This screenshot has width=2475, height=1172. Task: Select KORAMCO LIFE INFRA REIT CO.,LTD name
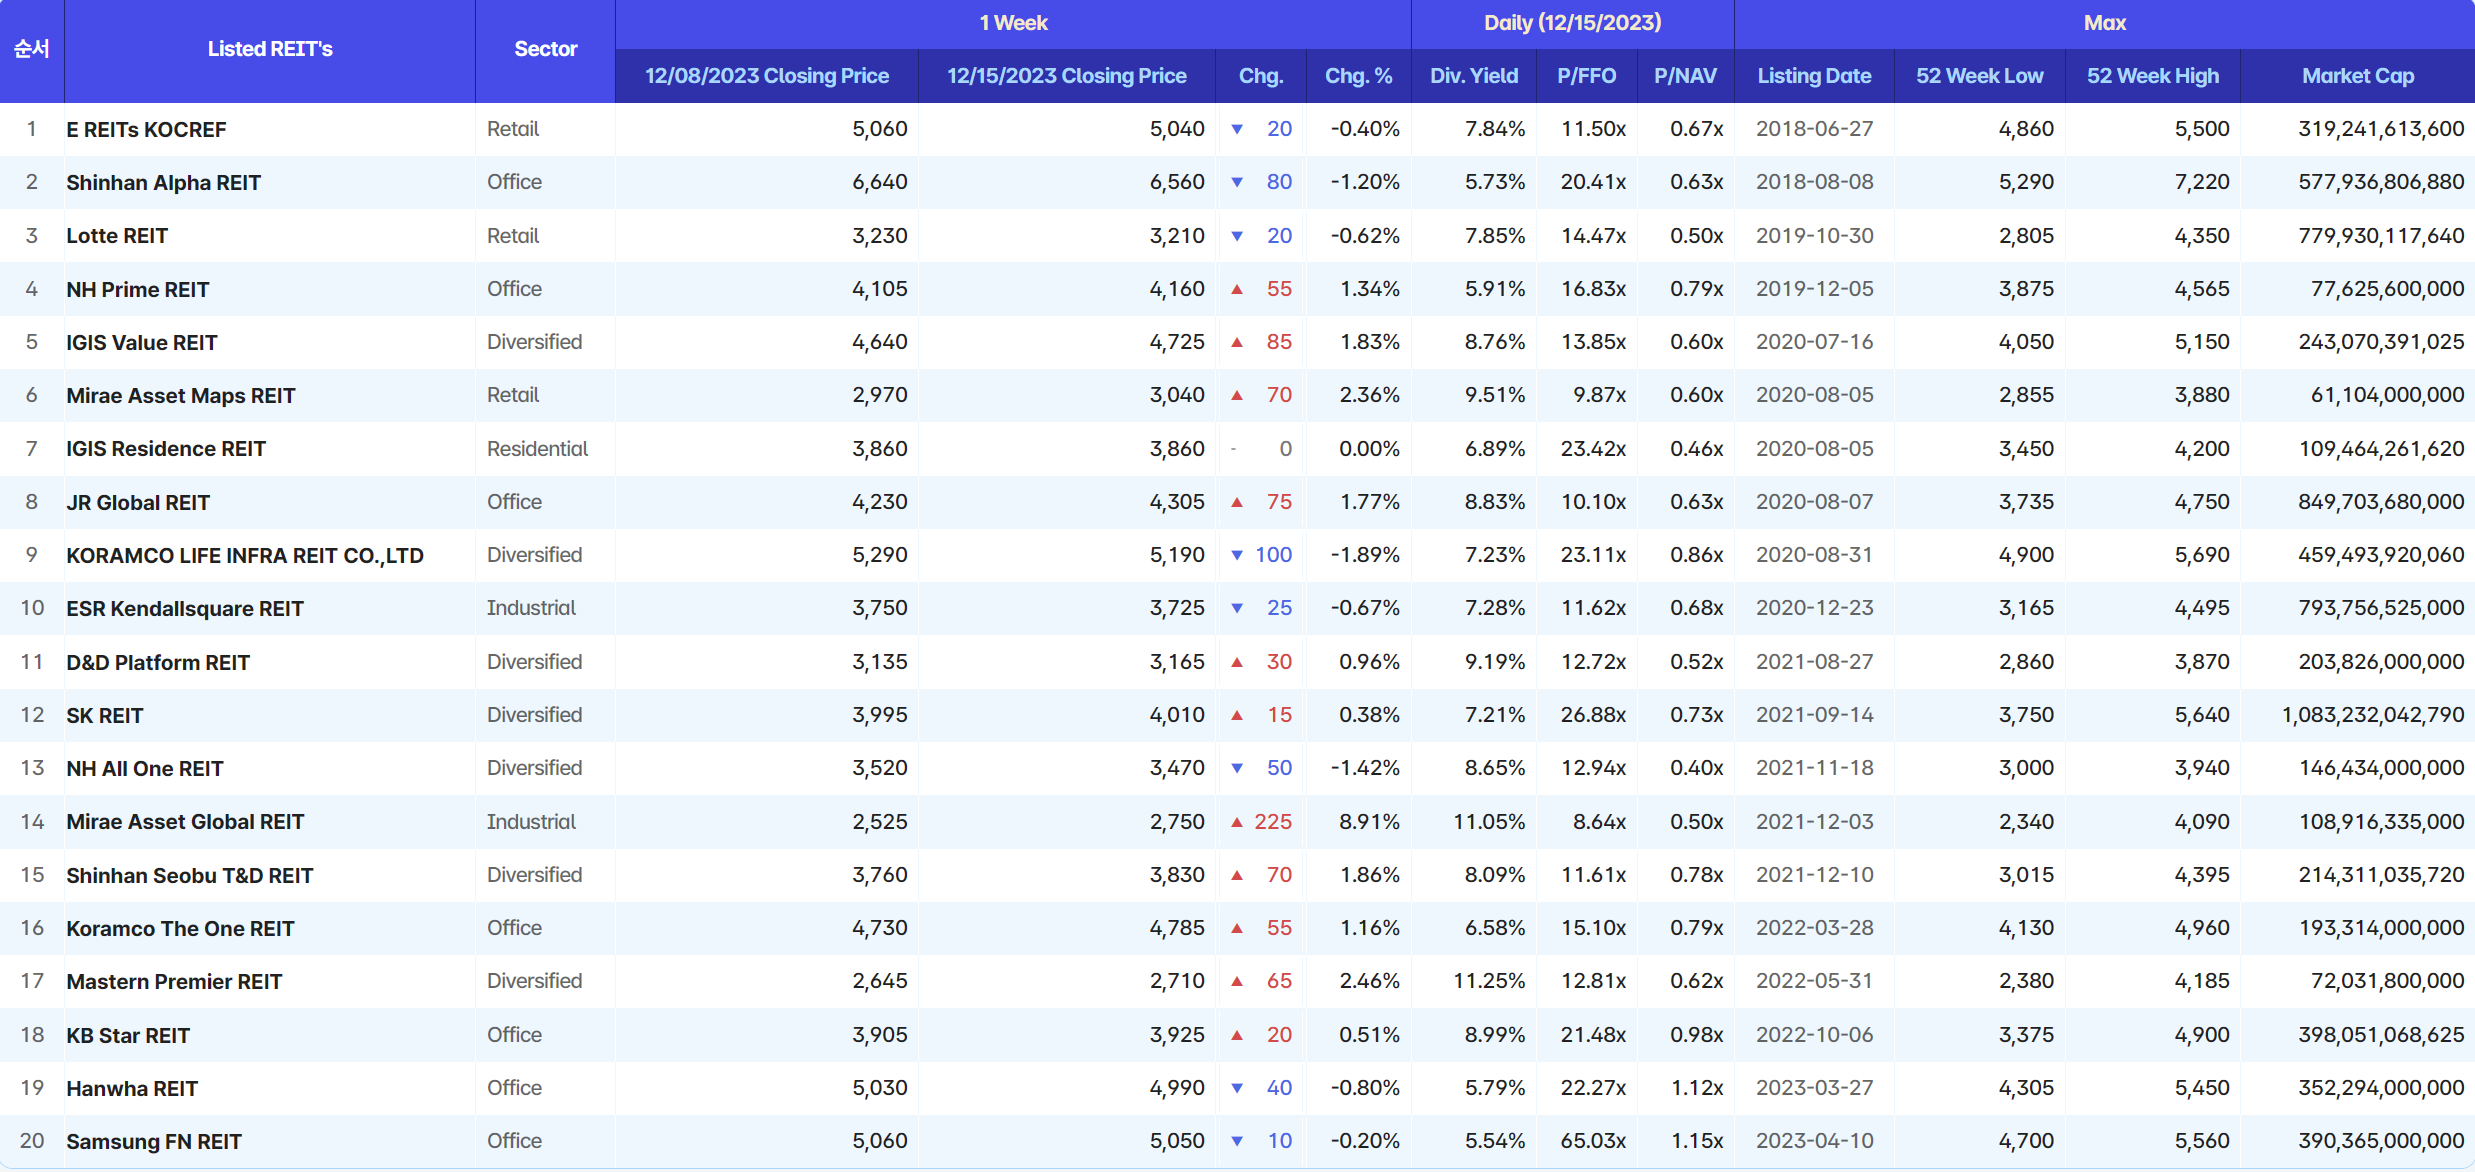coord(245,556)
